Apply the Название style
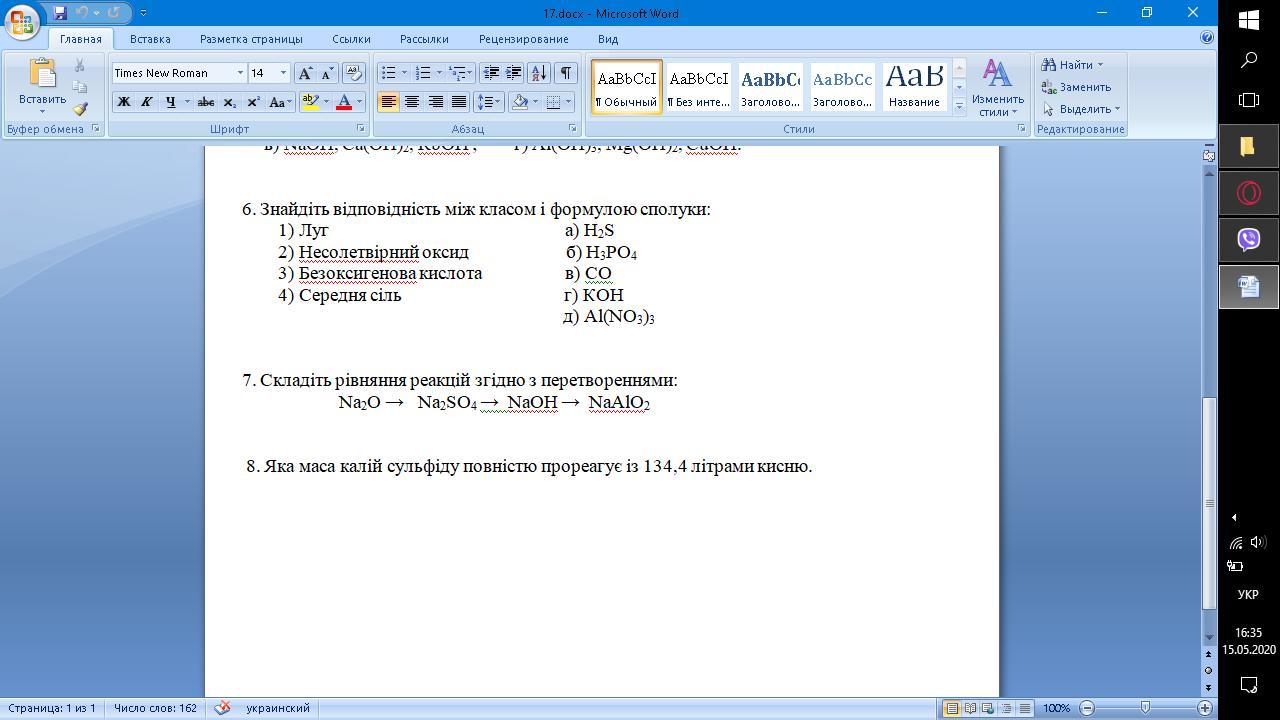The image size is (1280, 720). click(x=914, y=87)
